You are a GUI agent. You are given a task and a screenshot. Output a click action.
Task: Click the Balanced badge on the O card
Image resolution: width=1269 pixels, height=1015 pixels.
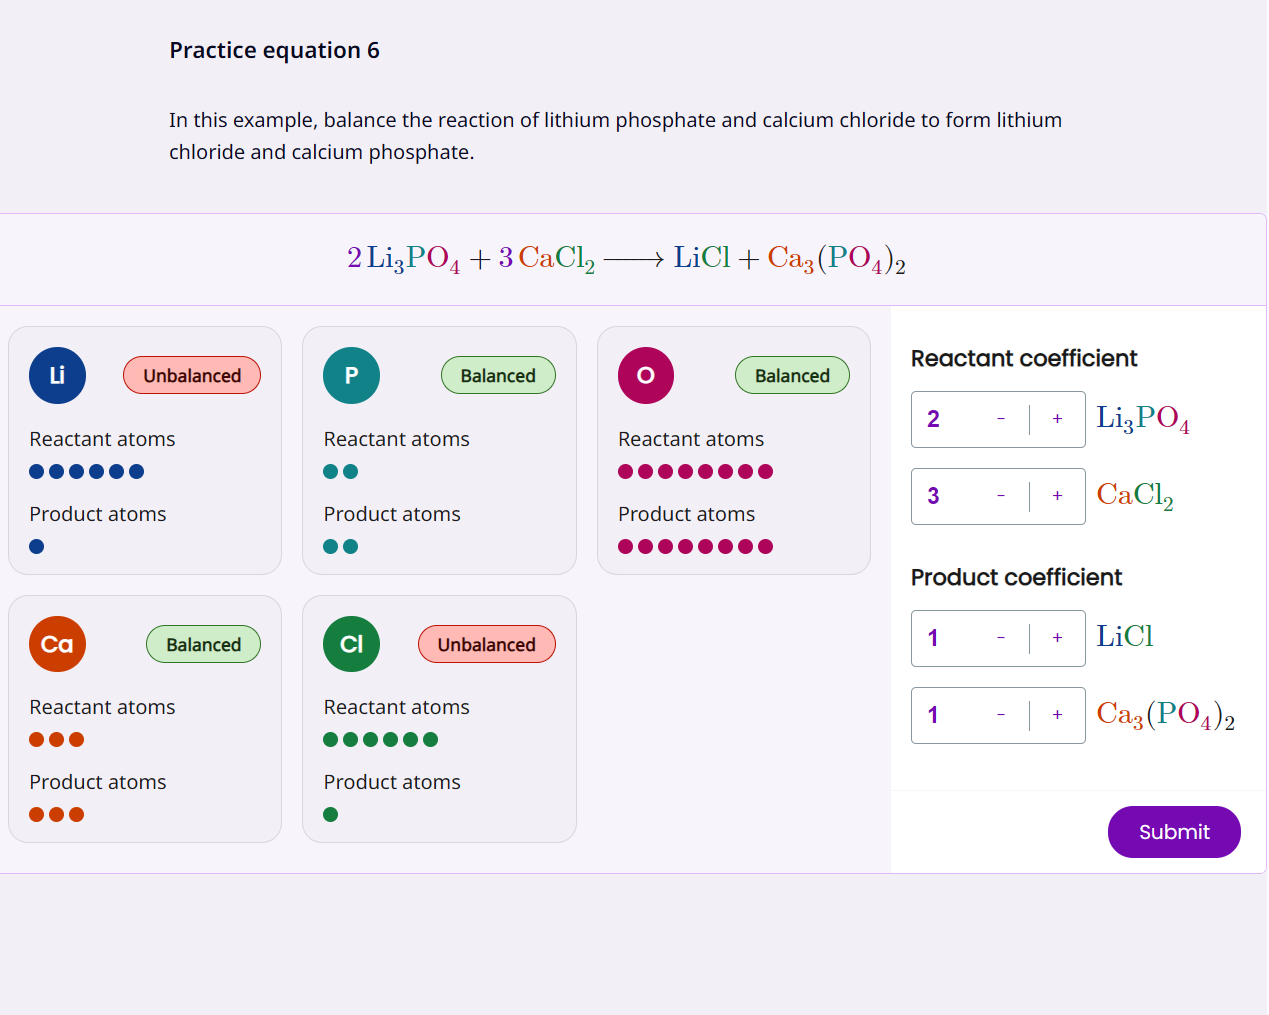coord(792,376)
